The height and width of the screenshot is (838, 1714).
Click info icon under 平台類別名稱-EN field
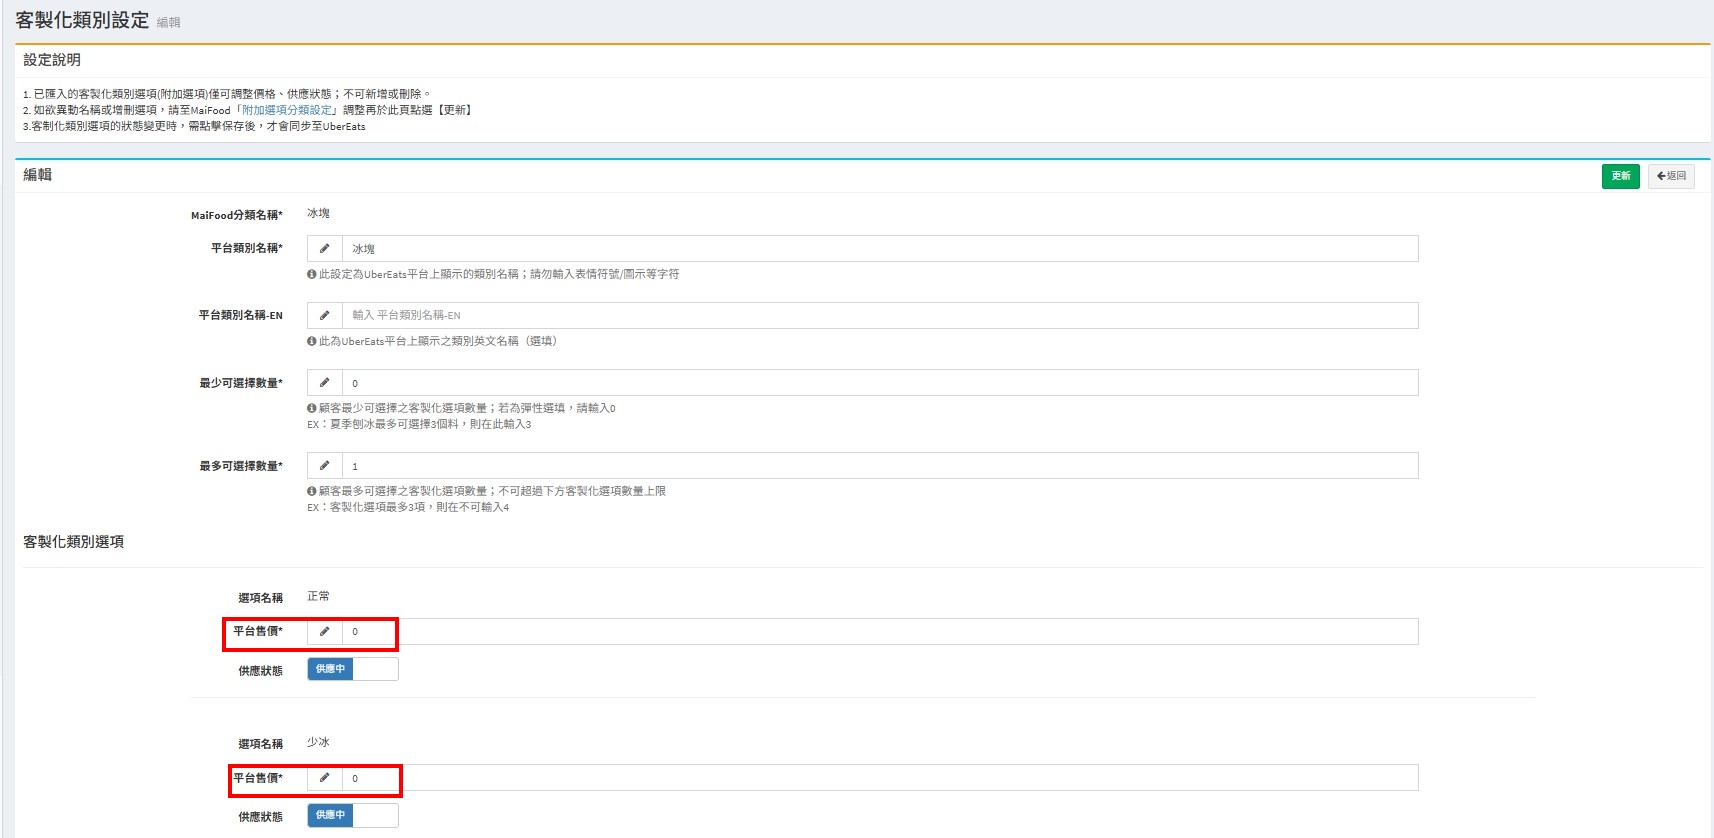click(312, 341)
